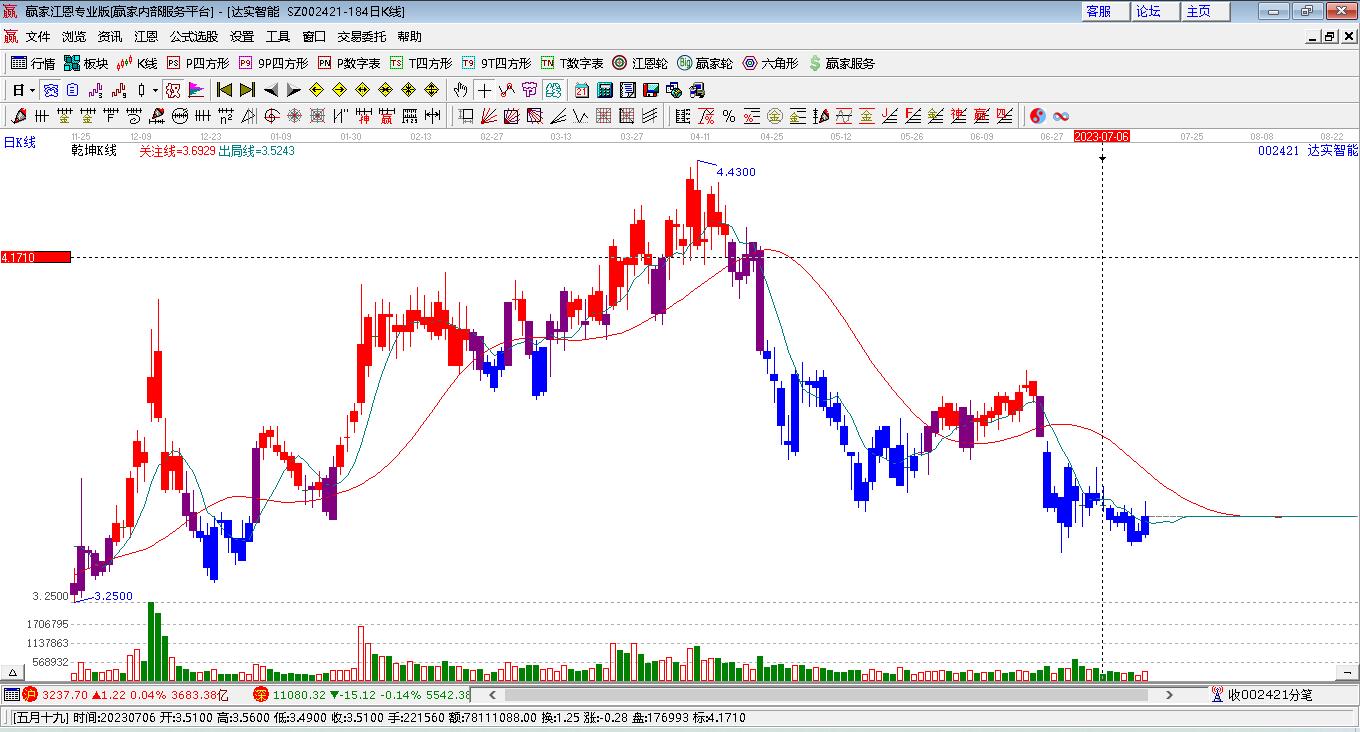Open the 帮助 menu
Image resolution: width=1360 pixels, height=732 pixels.
(x=410, y=37)
